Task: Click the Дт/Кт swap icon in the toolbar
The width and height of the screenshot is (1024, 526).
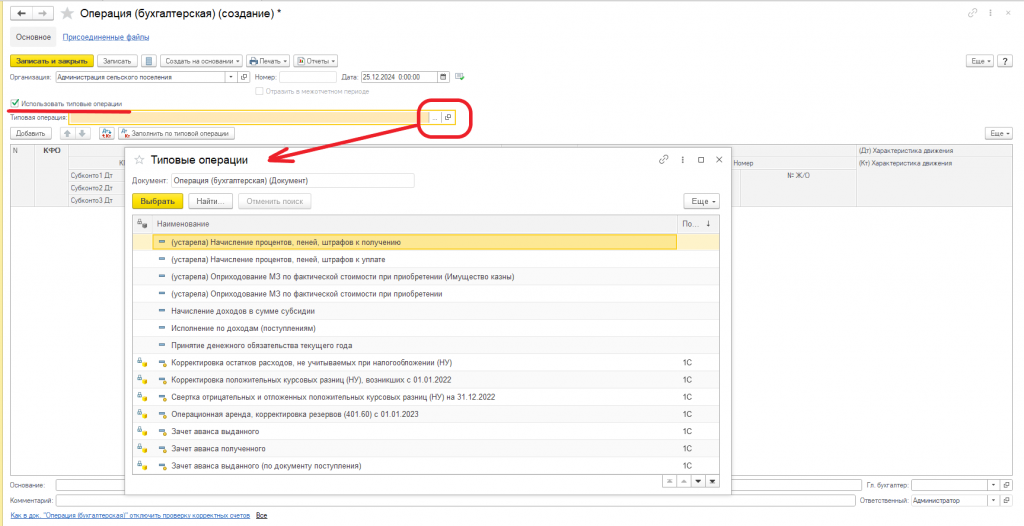Action: pos(106,133)
